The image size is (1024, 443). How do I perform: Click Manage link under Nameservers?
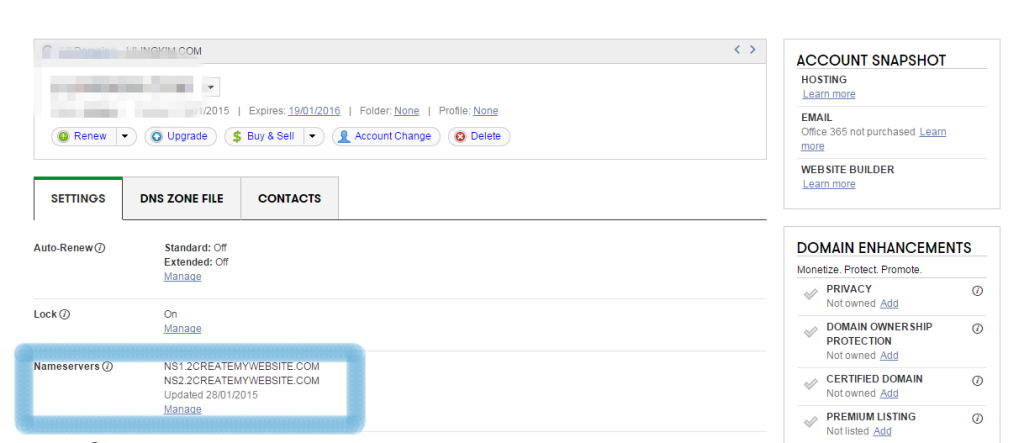(182, 409)
